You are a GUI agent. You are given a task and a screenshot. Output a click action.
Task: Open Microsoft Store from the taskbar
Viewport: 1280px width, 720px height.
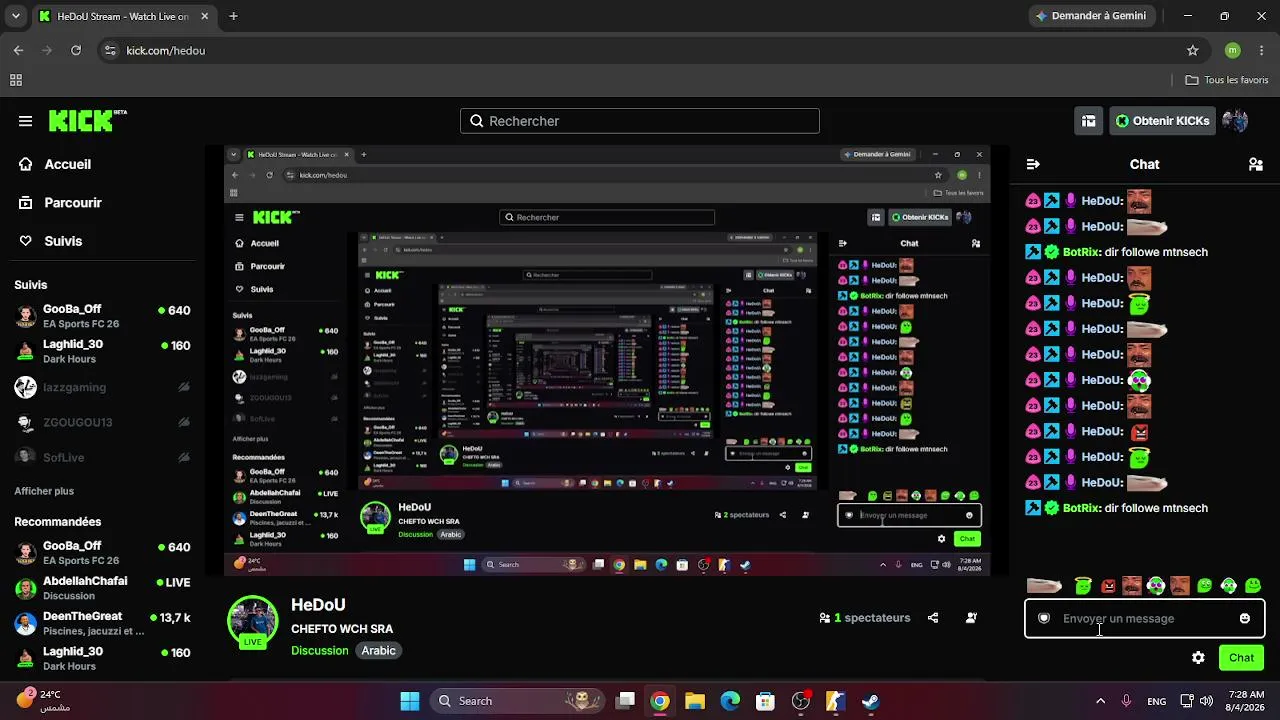click(x=765, y=701)
